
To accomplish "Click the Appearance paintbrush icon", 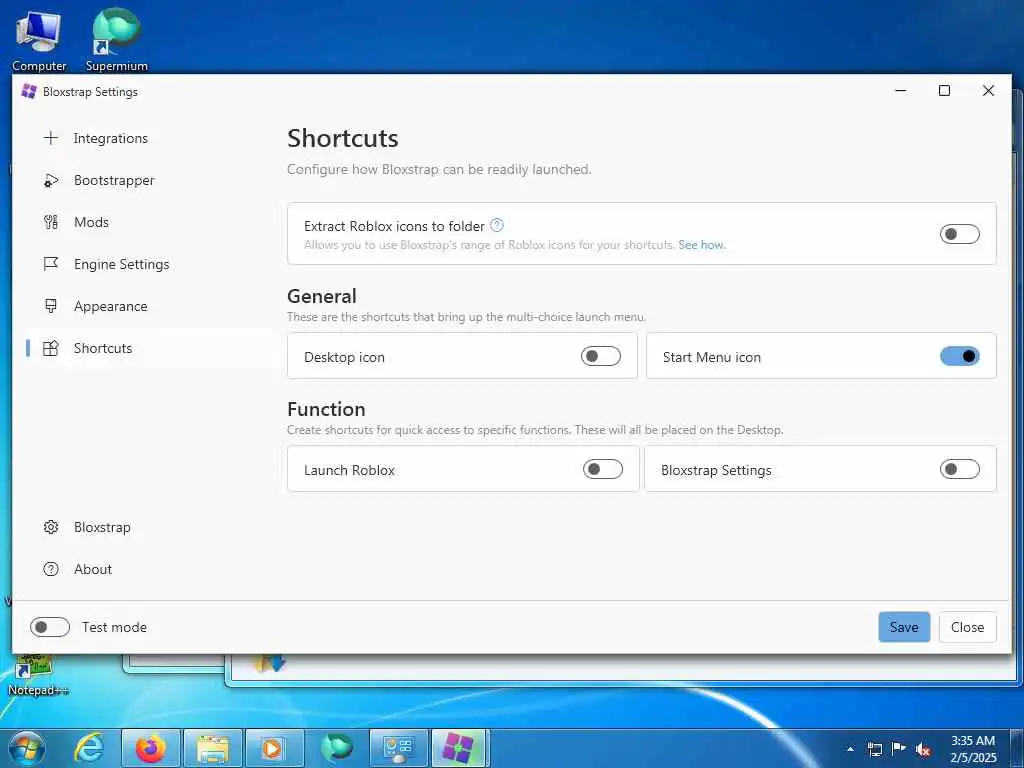I will (x=51, y=306).
